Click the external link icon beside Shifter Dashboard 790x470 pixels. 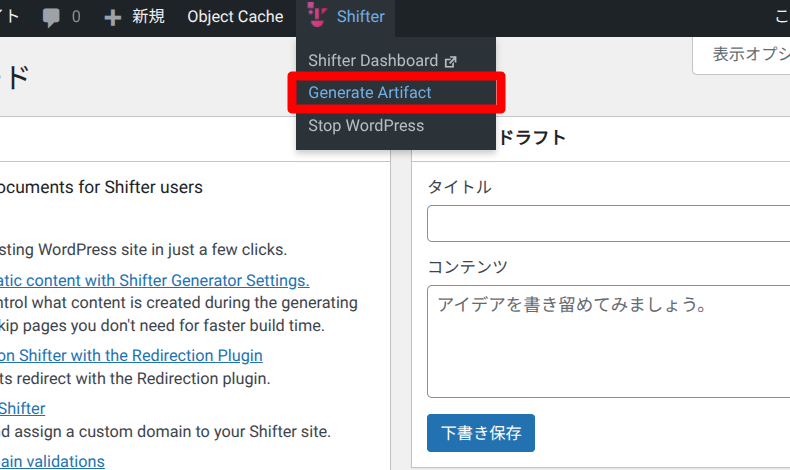450,61
